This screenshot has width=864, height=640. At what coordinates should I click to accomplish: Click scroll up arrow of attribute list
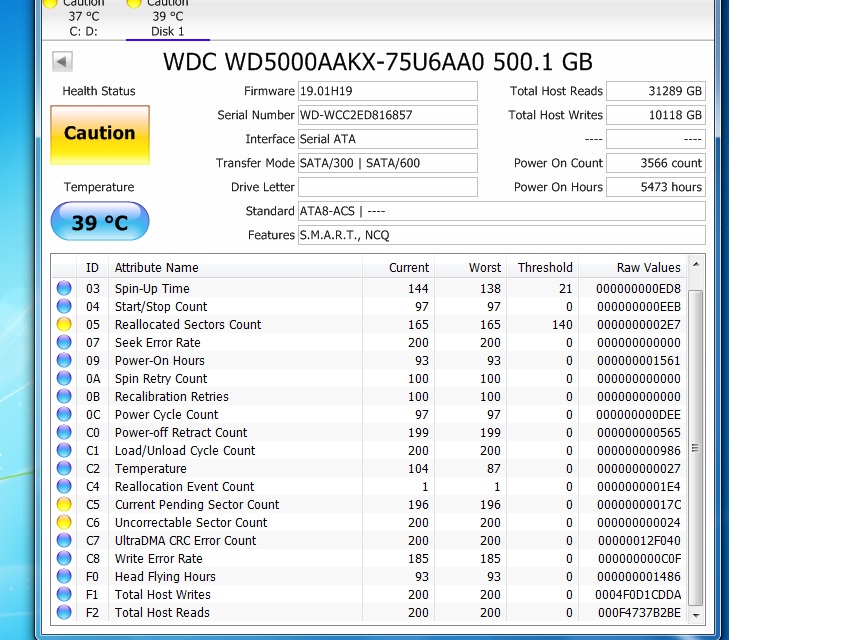696,265
